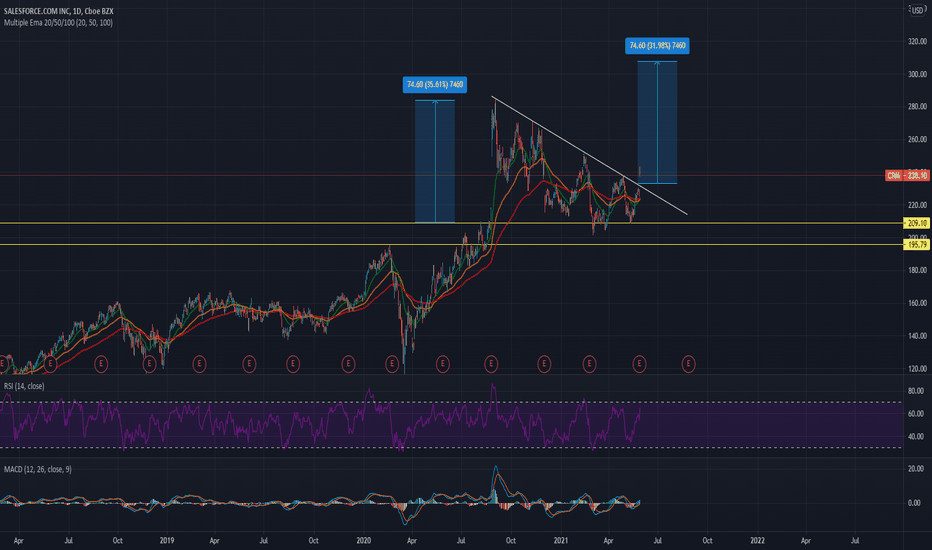This screenshot has width=932, height=550.
Task: Select the blue measure box labeled 31.98%
Action: tap(657, 122)
